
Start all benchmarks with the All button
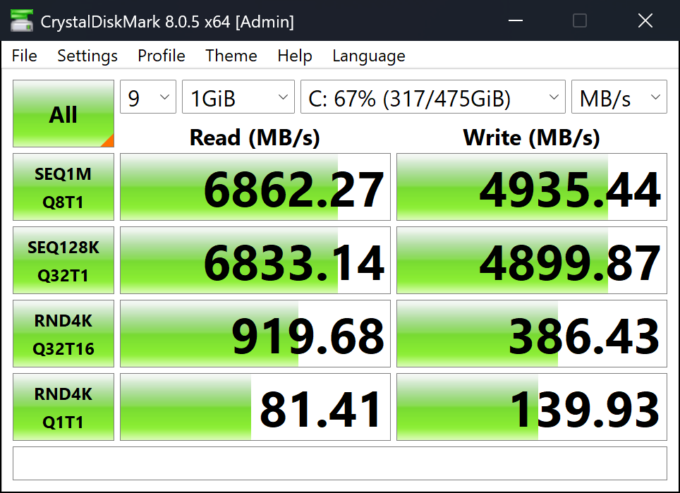[63, 114]
